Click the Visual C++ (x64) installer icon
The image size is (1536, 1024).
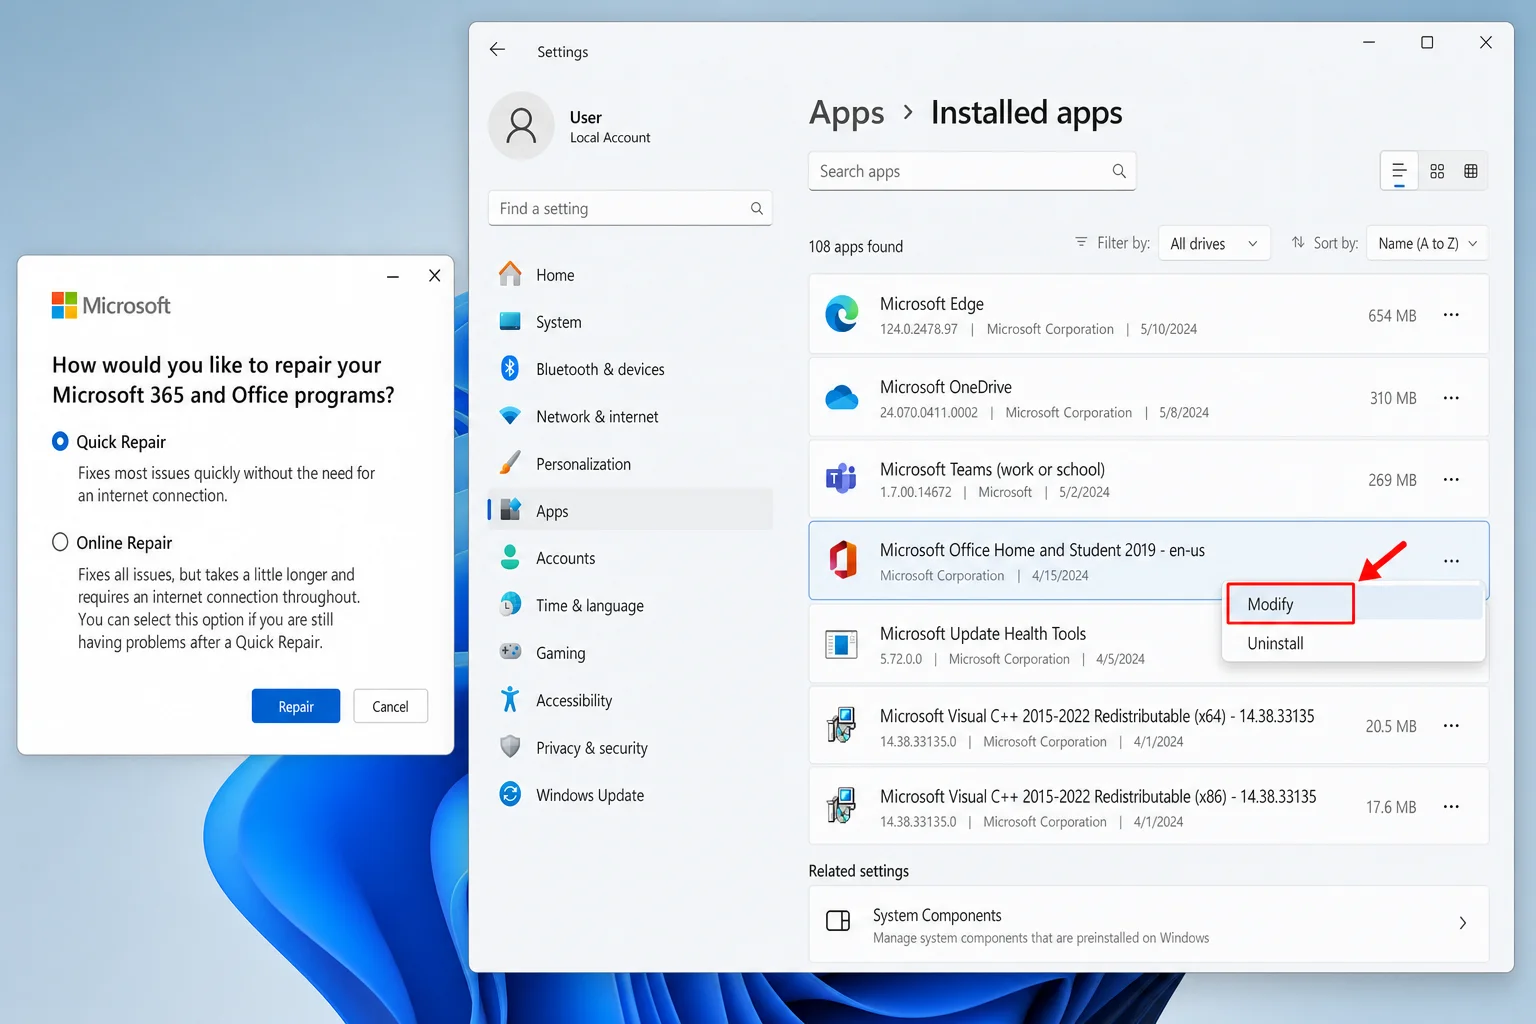842,725
